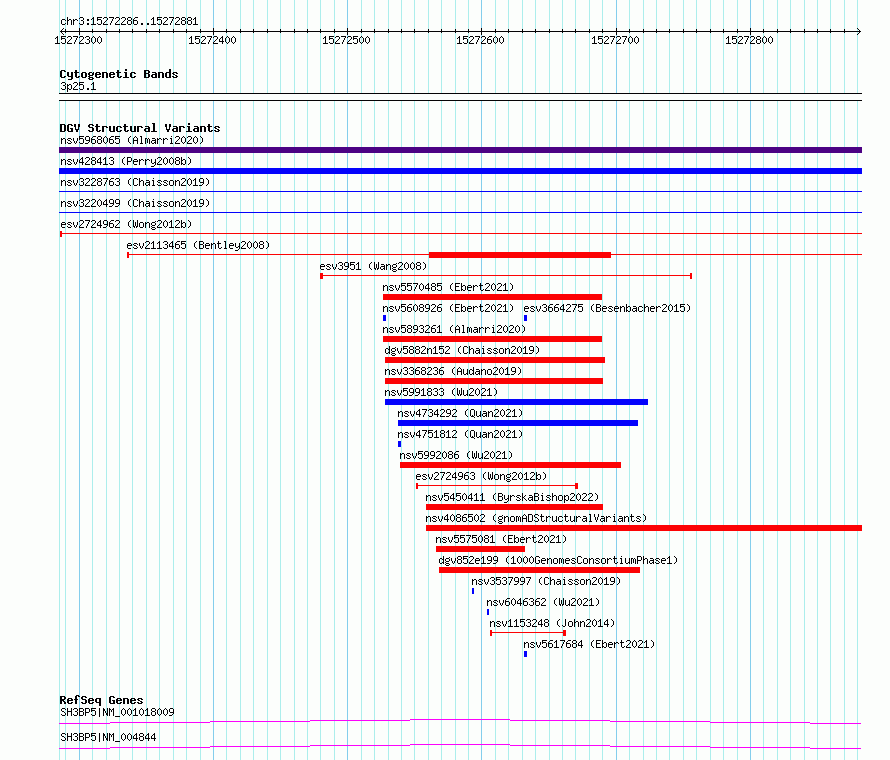890x760 pixels.
Task: Click the chr3:15272286..15272881 region label
Action: tap(129, 22)
